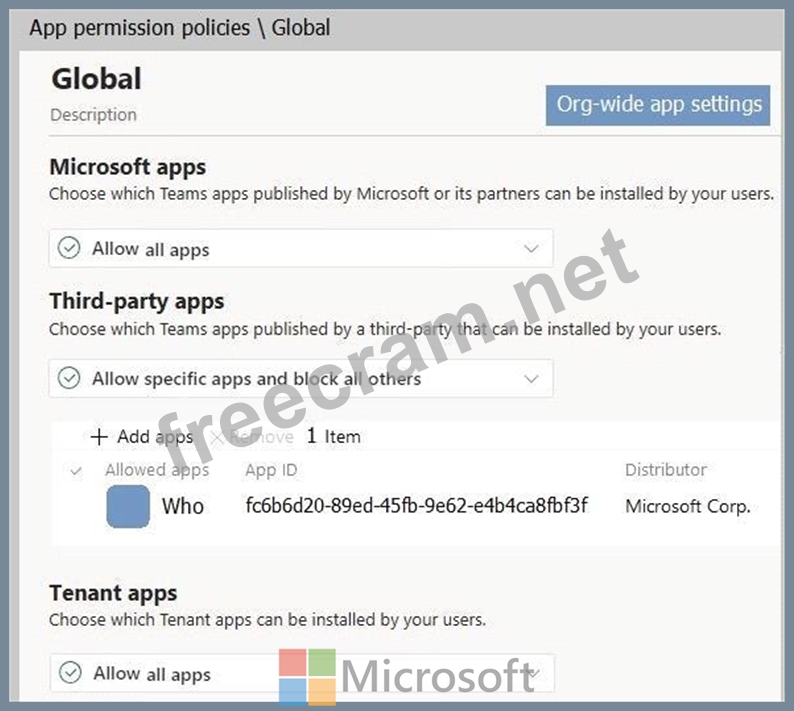Expand the Microsoft apps dropdown chevron
Image resolution: width=794 pixels, height=711 pixels.
531,249
